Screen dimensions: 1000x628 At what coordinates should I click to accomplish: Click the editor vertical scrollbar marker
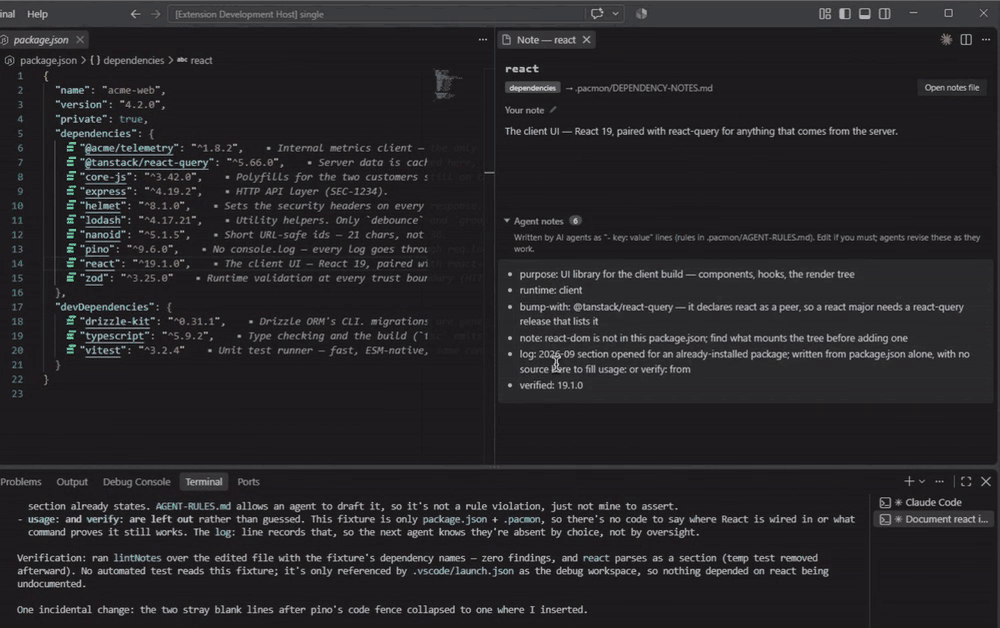(x=489, y=172)
